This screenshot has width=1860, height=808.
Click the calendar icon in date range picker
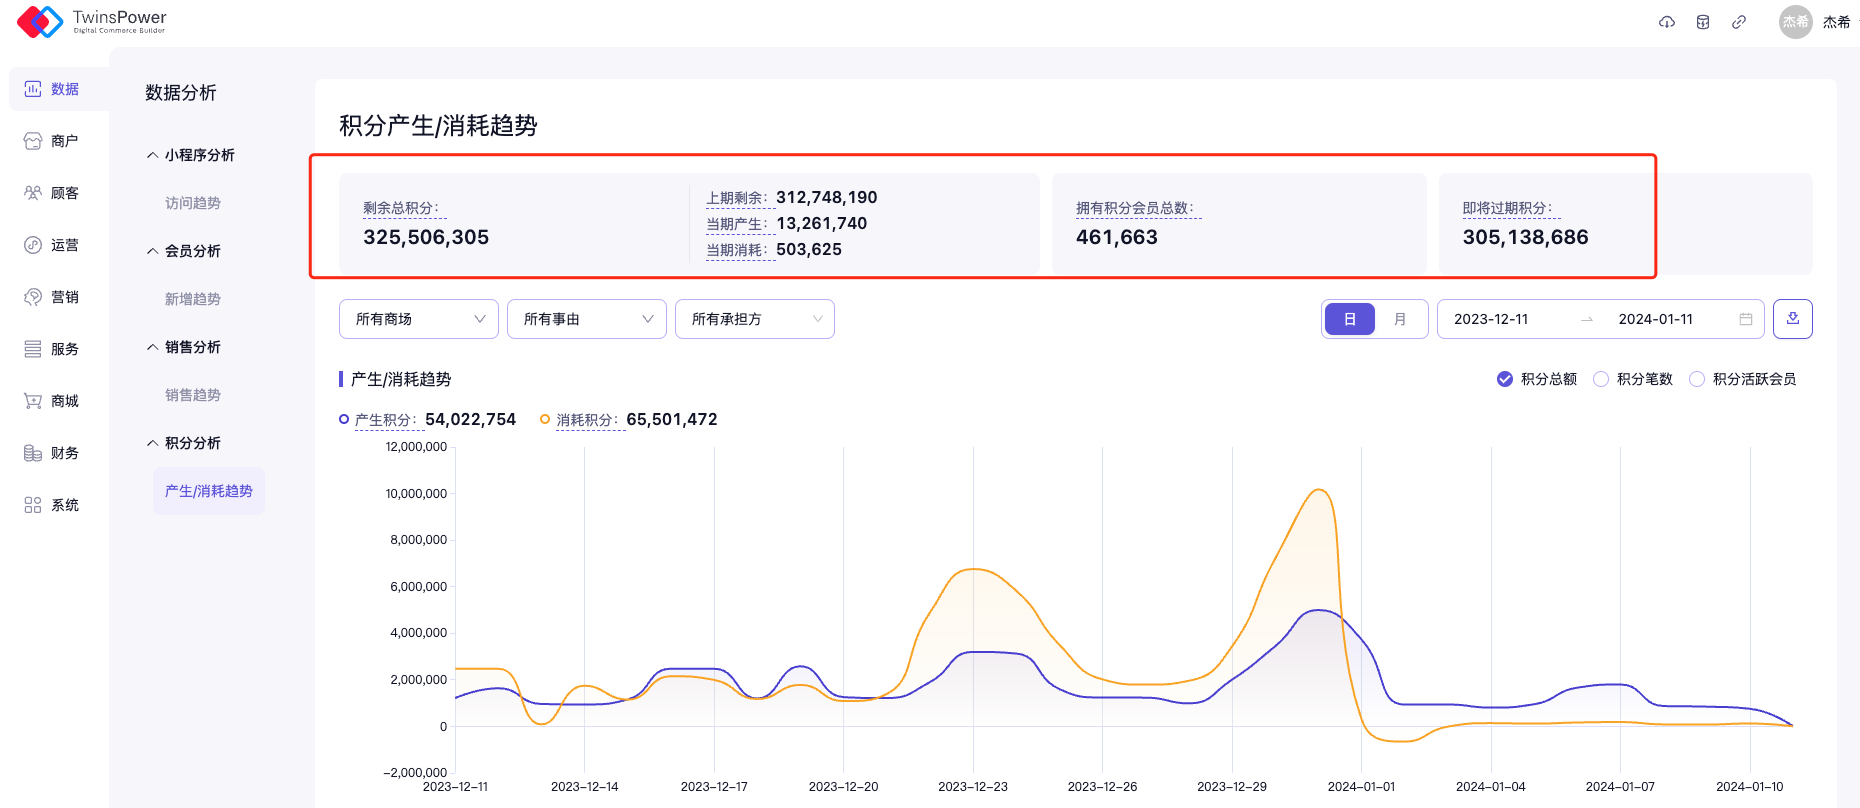coord(1746,319)
